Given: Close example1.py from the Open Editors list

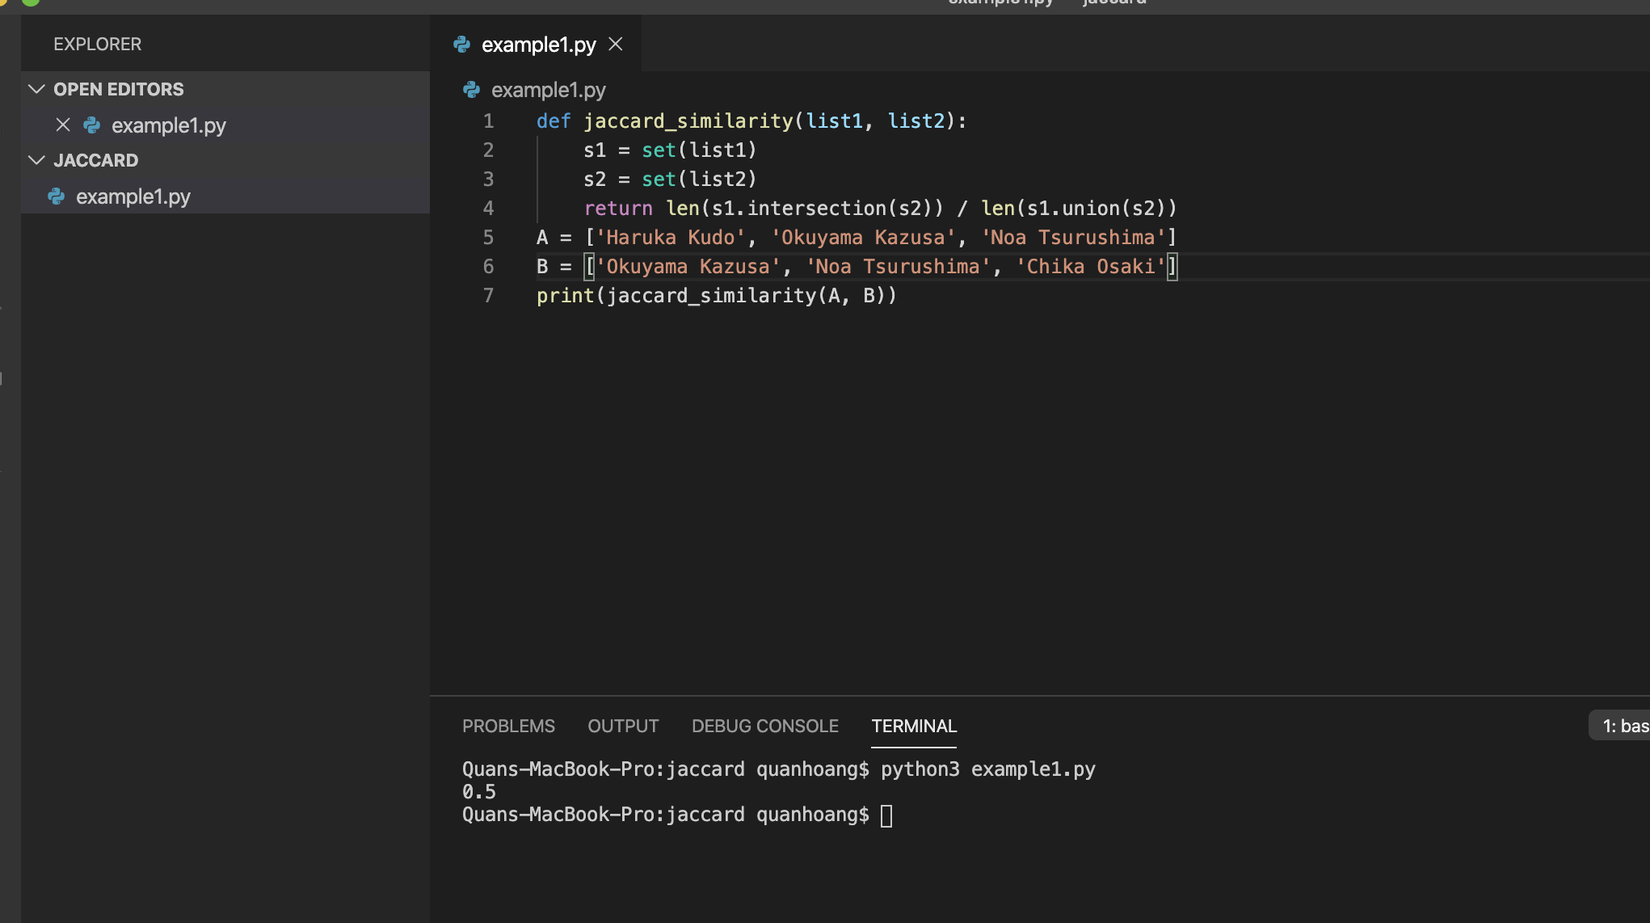Looking at the screenshot, I should (x=63, y=125).
